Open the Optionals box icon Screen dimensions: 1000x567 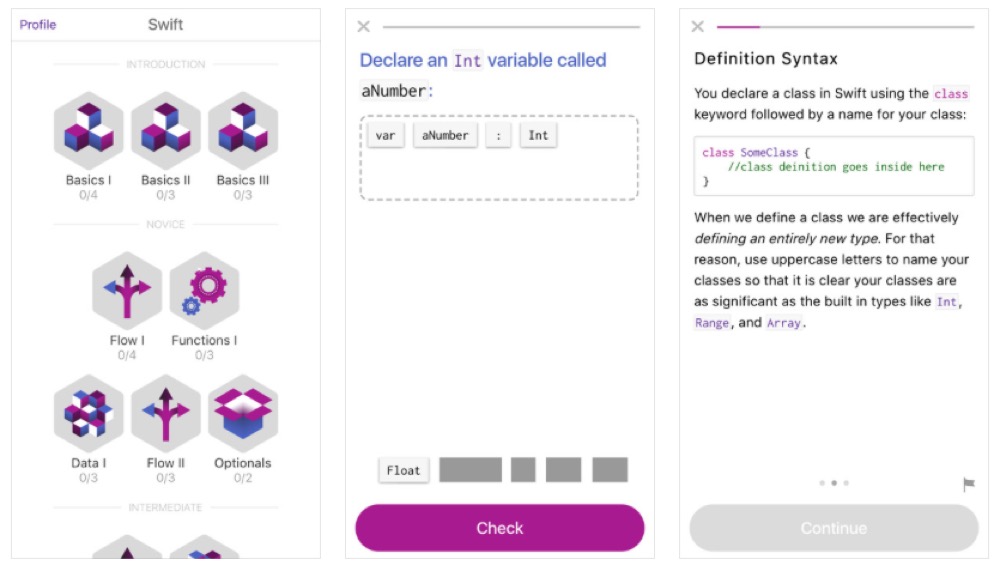243,414
